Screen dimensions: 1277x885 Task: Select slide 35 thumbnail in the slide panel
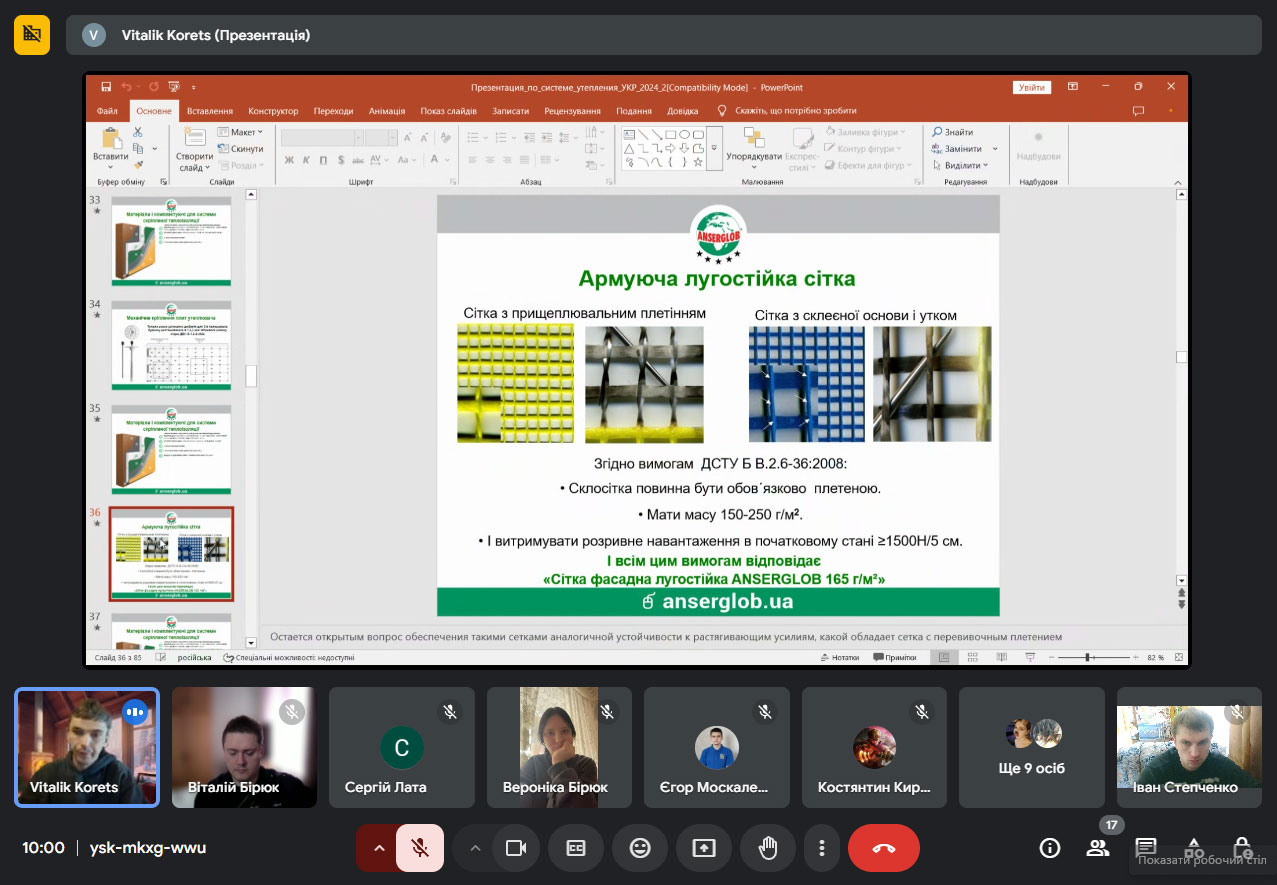point(171,448)
